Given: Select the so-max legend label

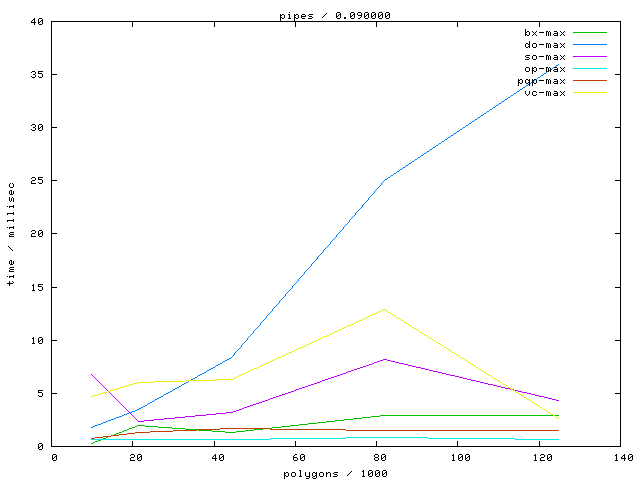Looking at the screenshot, I should [x=545, y=57].
